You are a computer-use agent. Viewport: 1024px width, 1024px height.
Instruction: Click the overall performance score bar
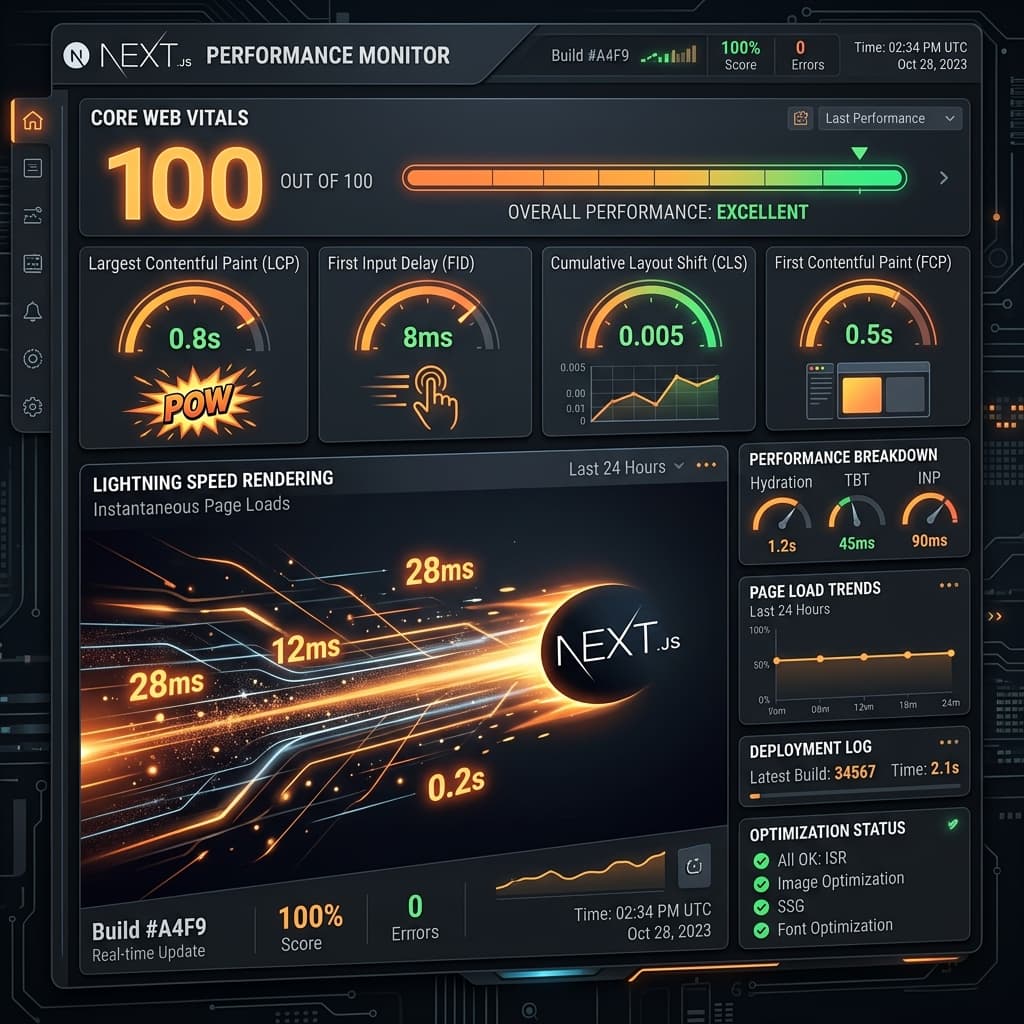[x=654, y=178]
